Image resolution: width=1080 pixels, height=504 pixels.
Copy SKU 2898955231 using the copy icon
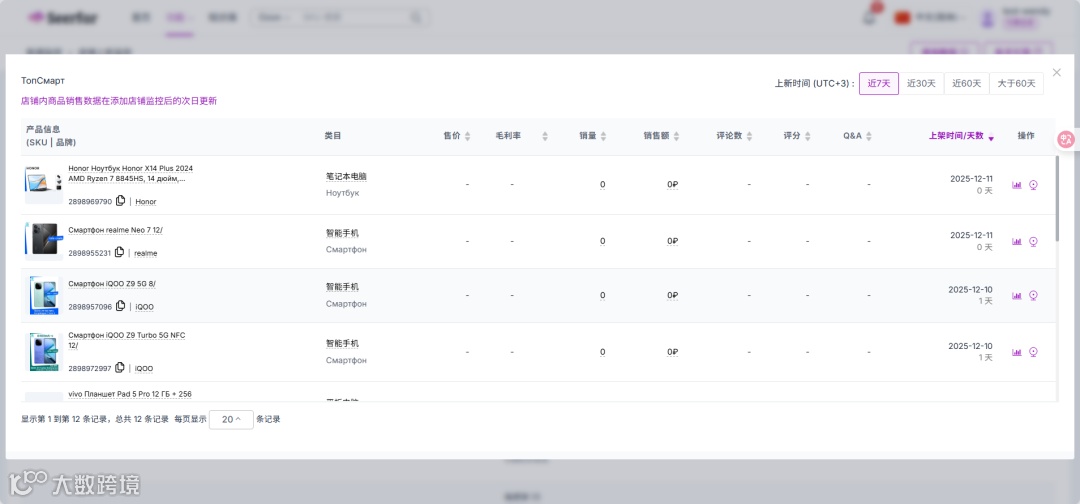pos(119,252)
